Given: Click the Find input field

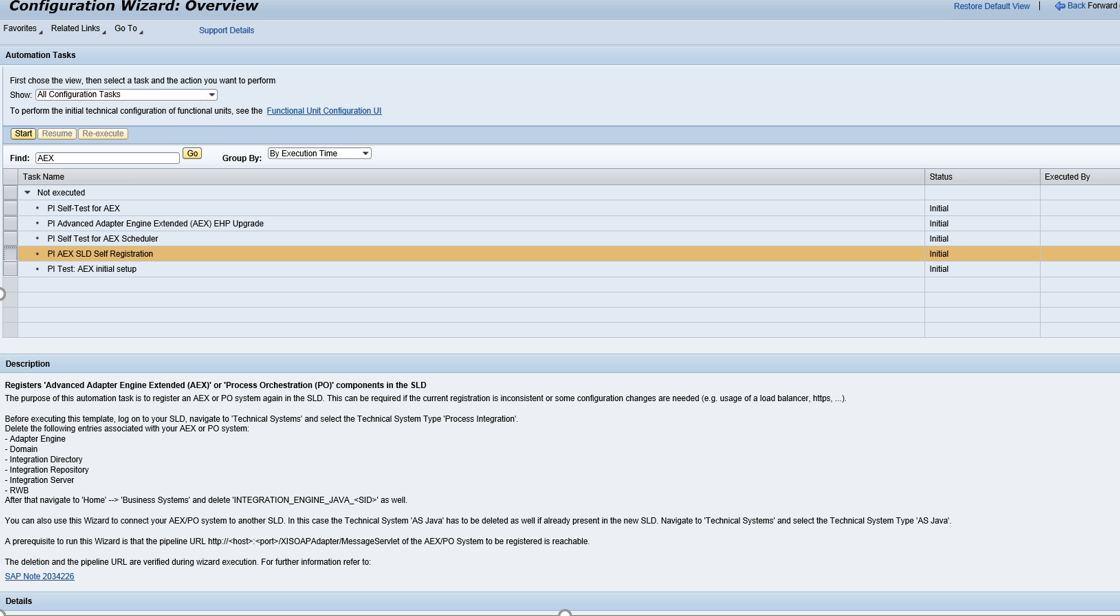Looking at the screenshot, I should click(107, 158).
